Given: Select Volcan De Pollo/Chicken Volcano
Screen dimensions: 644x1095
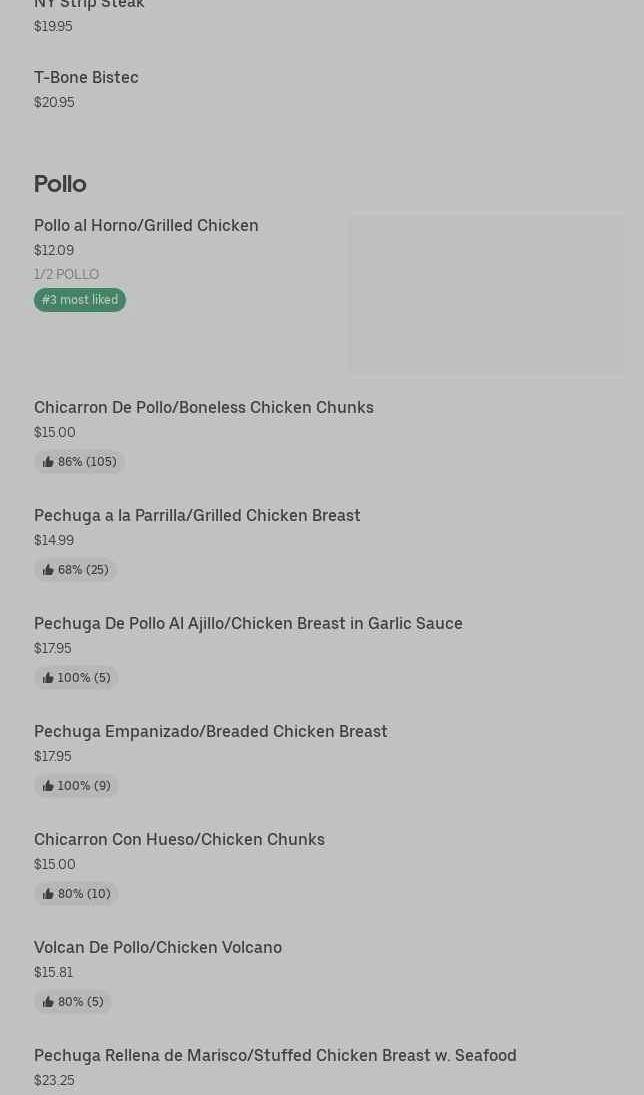Looking at the screenshot, I should pos(158,948).
